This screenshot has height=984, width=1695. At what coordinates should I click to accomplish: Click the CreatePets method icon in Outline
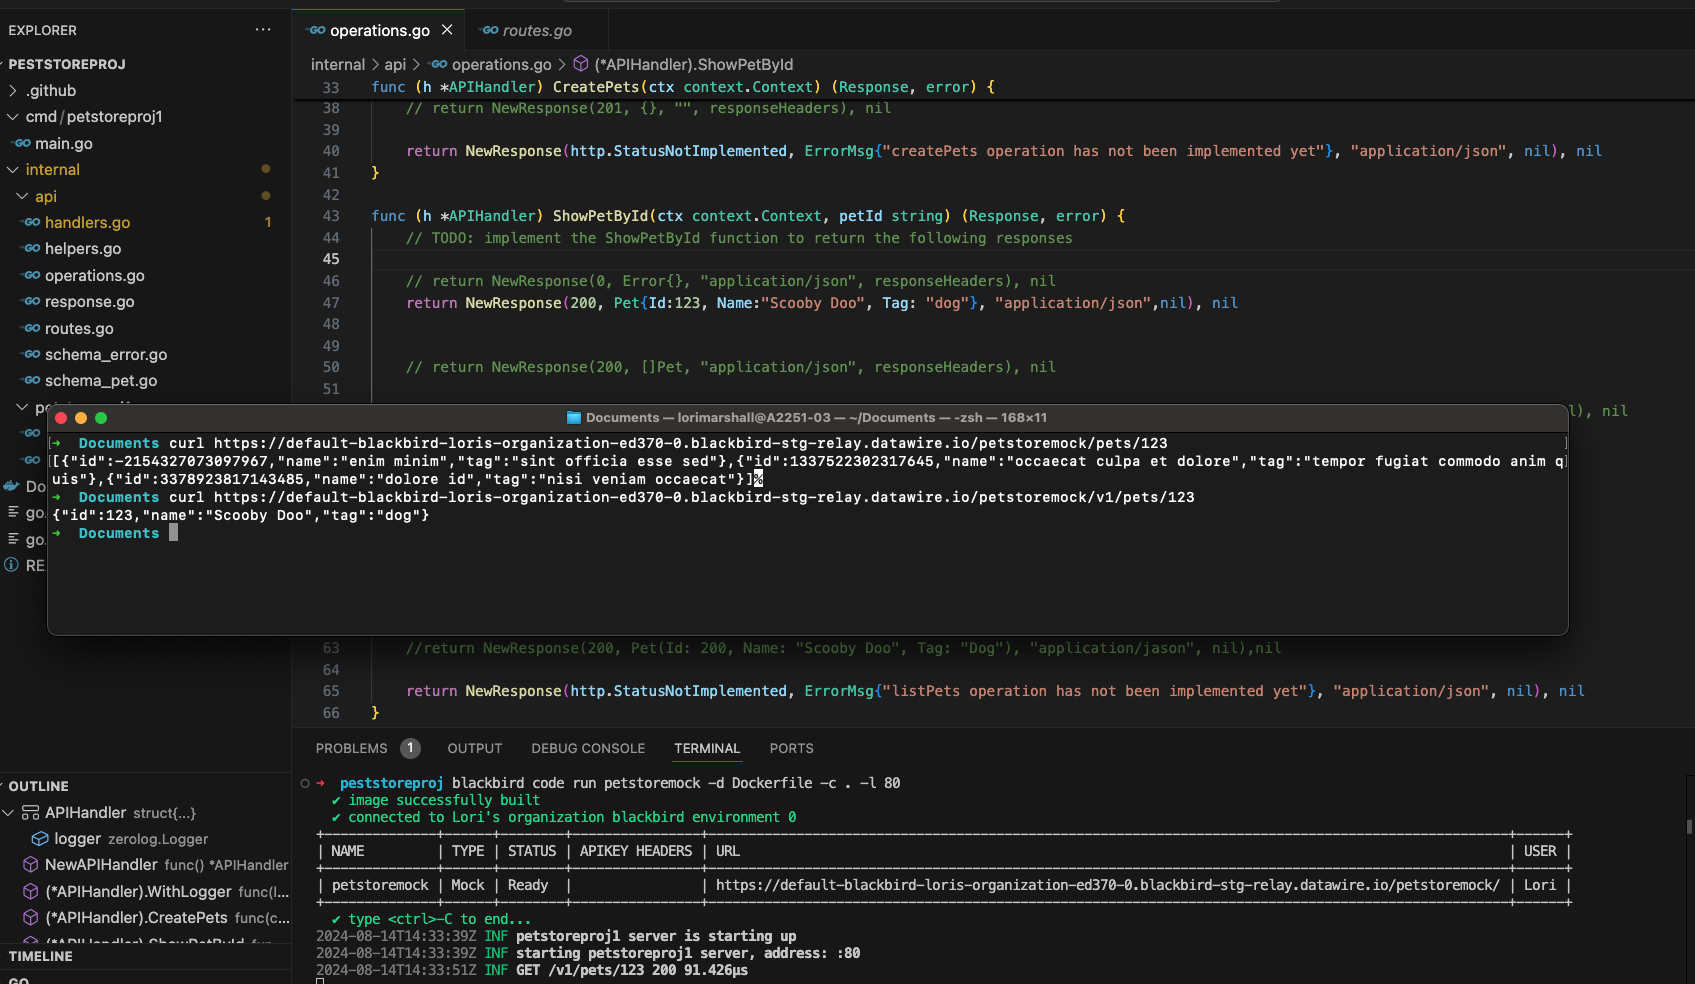click(x=31, y=918)
